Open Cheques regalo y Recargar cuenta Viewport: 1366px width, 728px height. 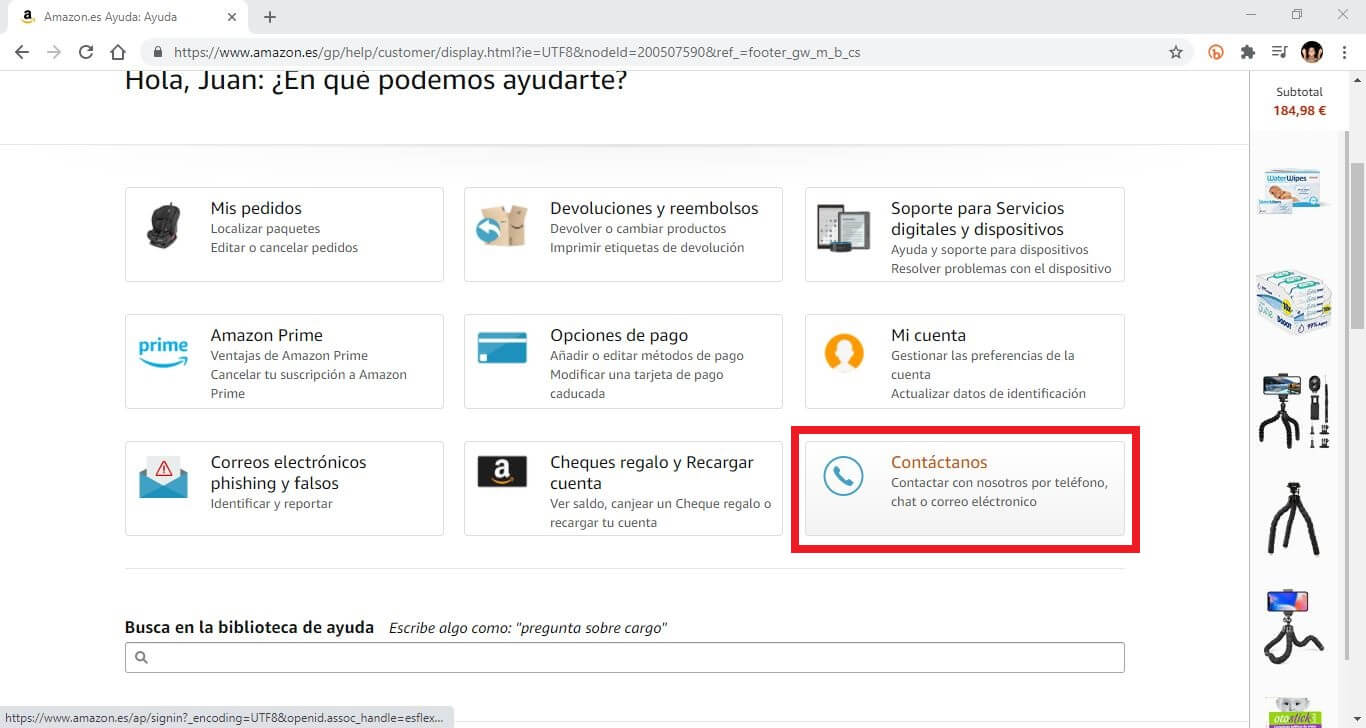click(623, 488)
